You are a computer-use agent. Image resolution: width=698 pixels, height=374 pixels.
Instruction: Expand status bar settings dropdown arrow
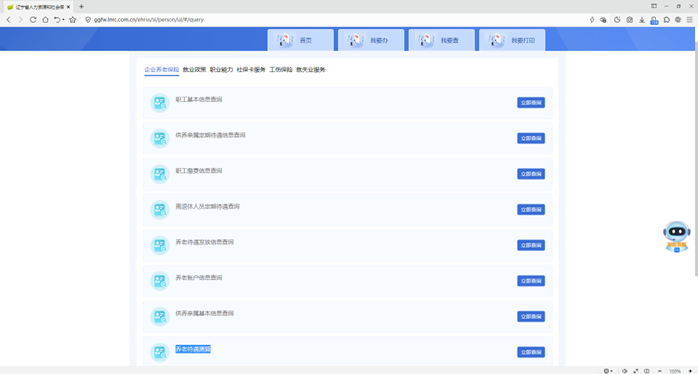point(612,371)
